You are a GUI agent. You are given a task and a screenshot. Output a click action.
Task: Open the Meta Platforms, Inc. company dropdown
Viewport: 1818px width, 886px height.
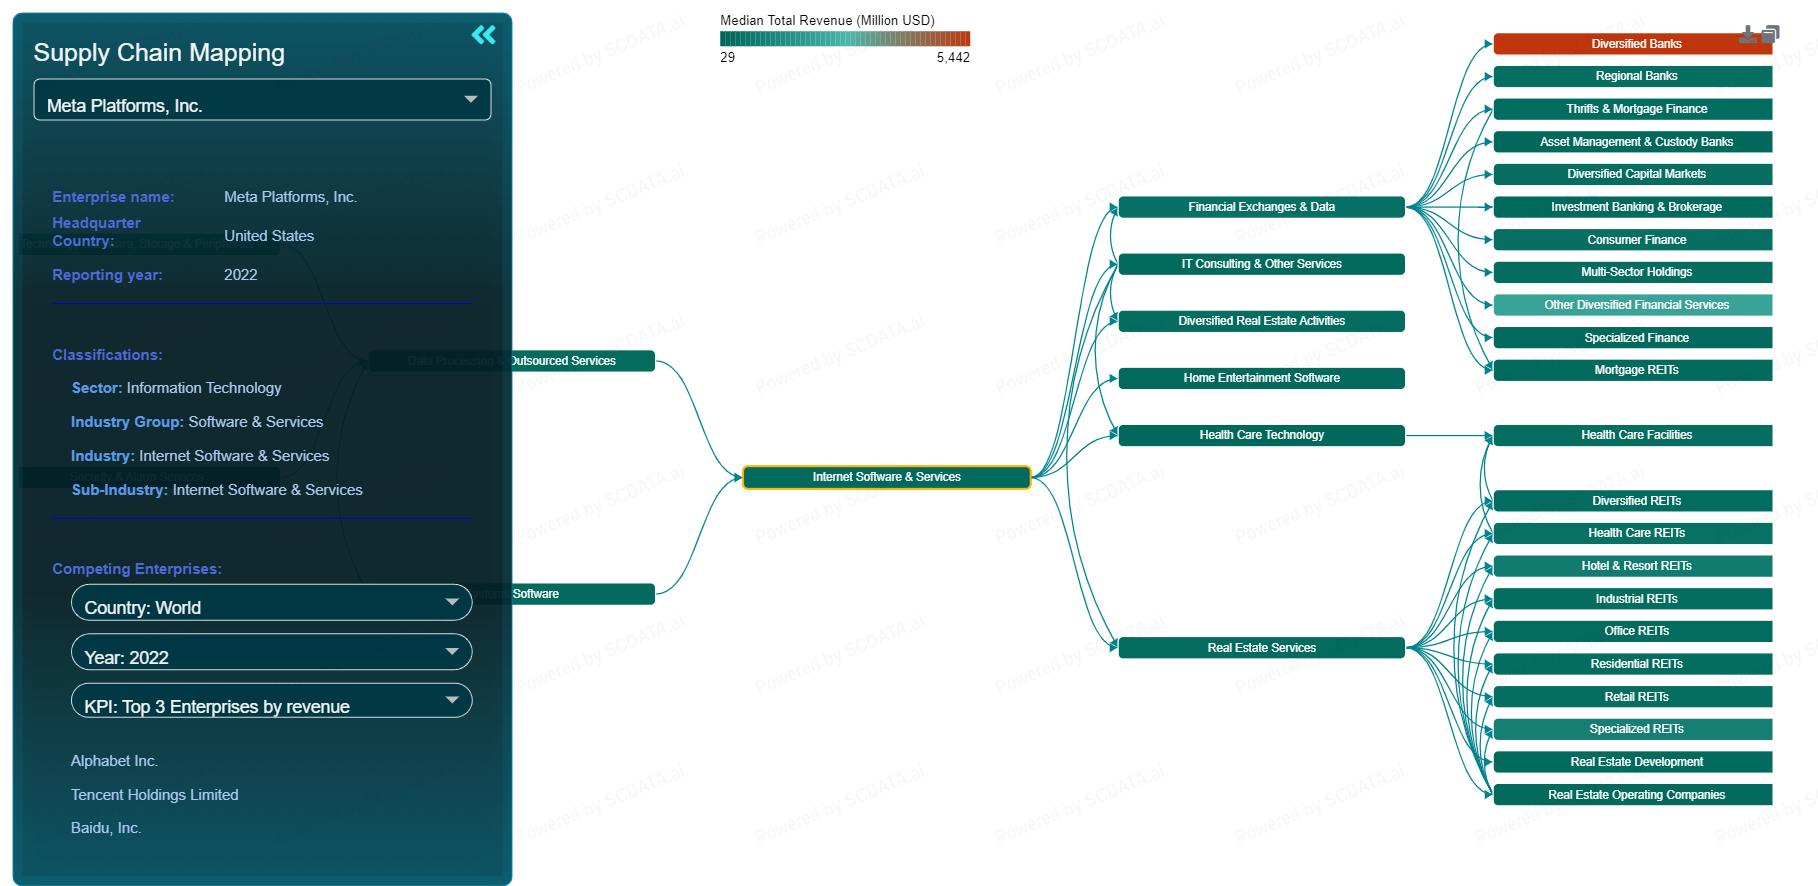[x=262, y=100]
